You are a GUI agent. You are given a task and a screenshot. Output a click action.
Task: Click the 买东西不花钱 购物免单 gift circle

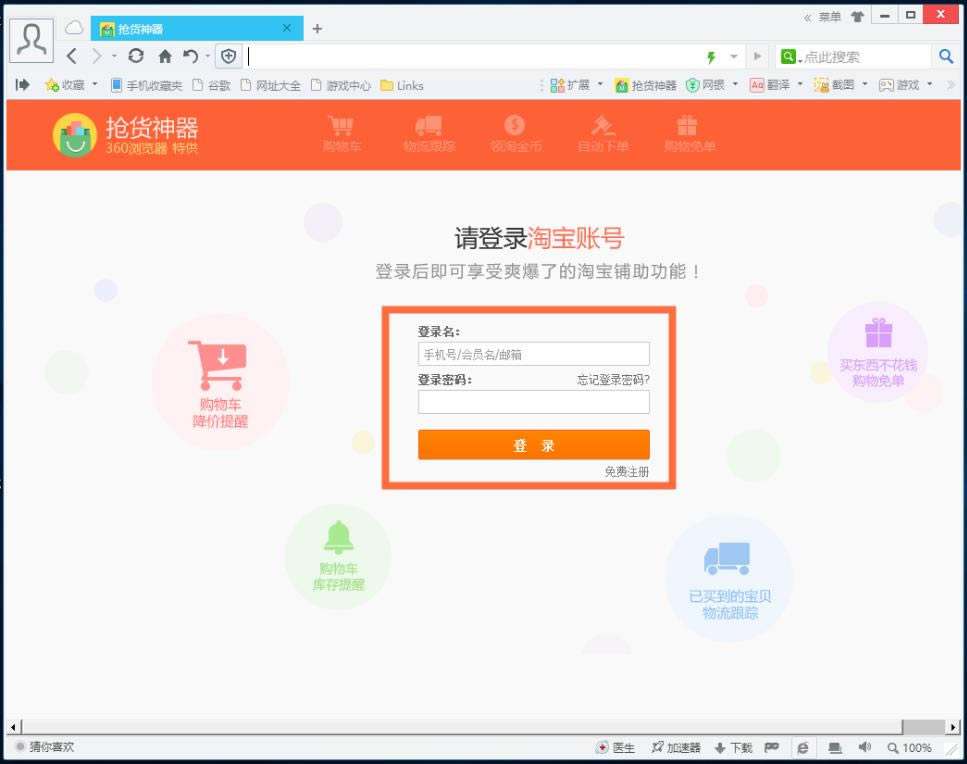(x=878, y=353)
